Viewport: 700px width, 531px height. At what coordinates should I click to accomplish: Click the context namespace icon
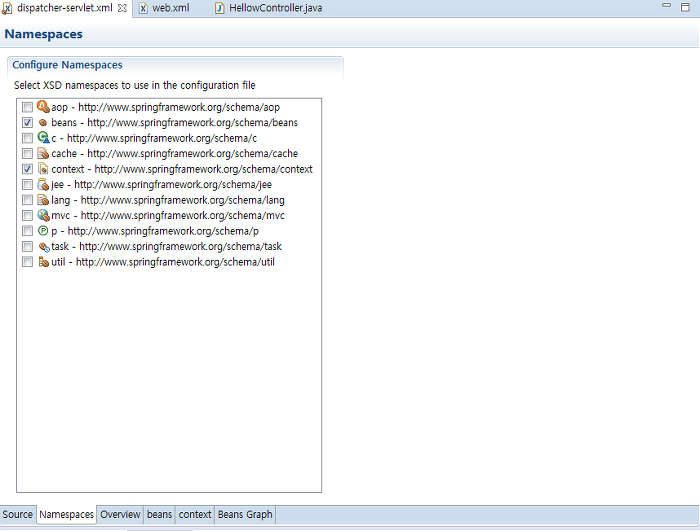[x=43, y=169]
